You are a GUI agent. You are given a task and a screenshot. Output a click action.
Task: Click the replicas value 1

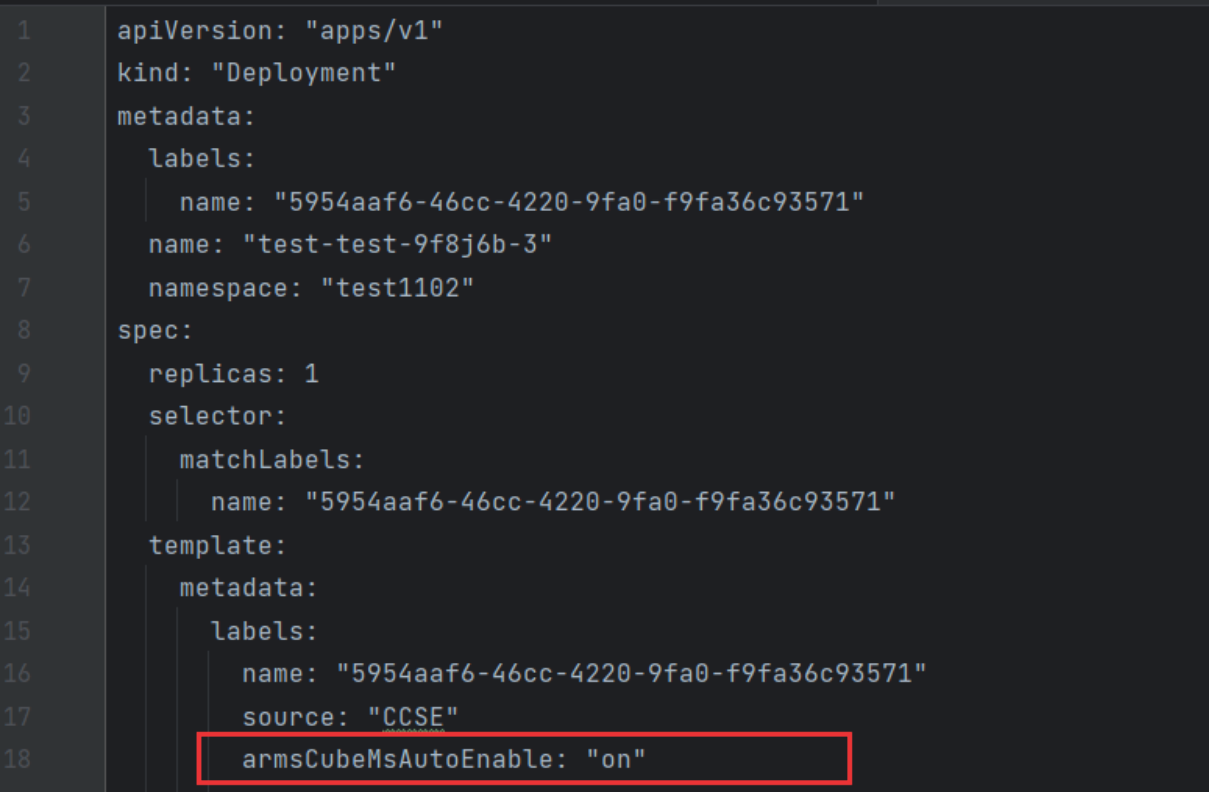[x=311, y=373]
